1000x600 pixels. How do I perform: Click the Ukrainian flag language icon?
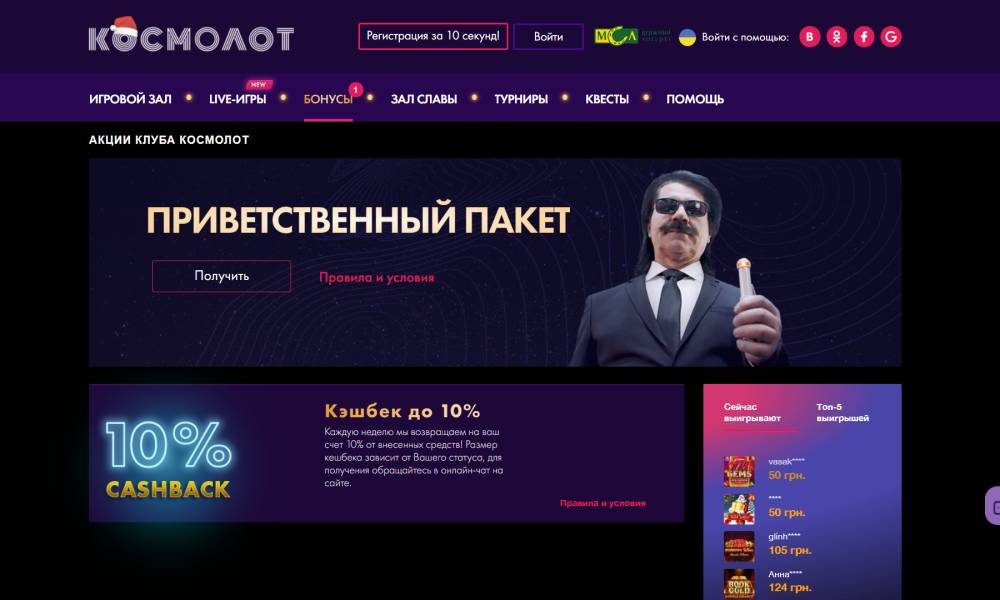click(x=687, y=37)
